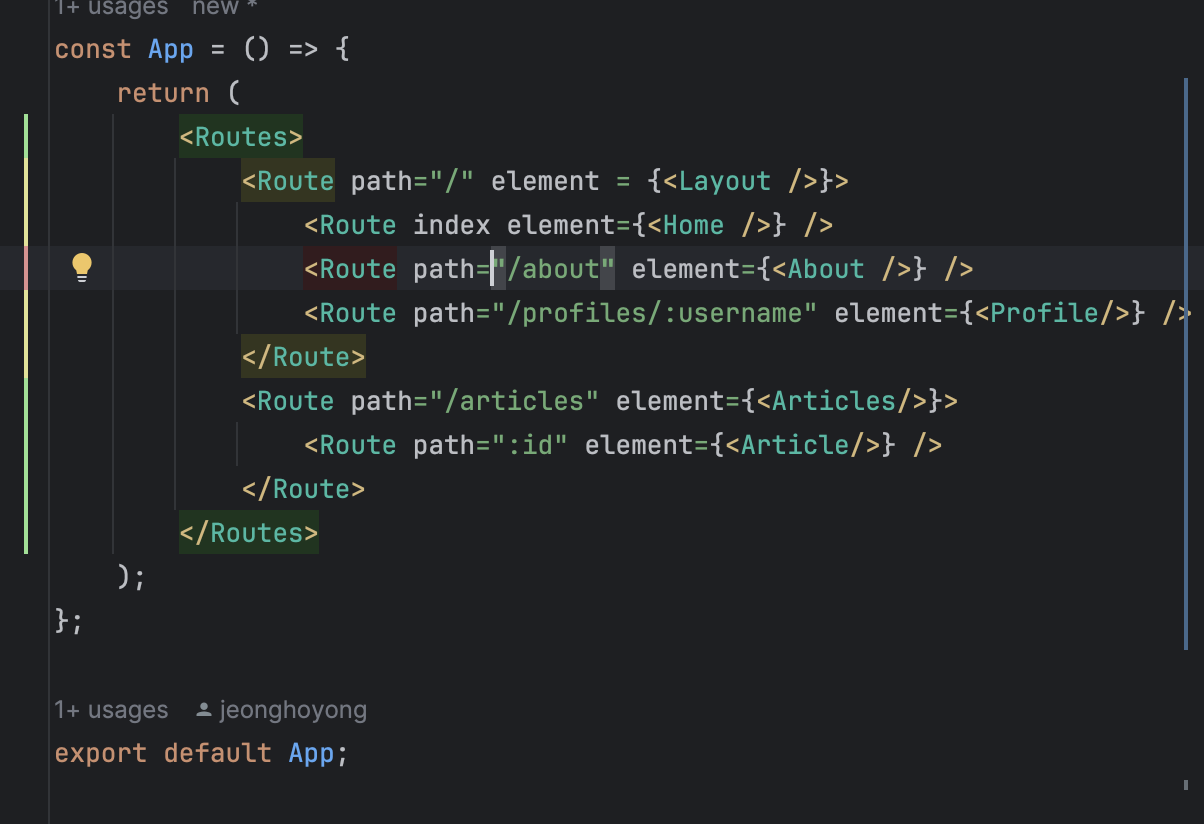This screenshot has height=824, width=1204.
Task: Click the Layout component name
Action: 725,181
